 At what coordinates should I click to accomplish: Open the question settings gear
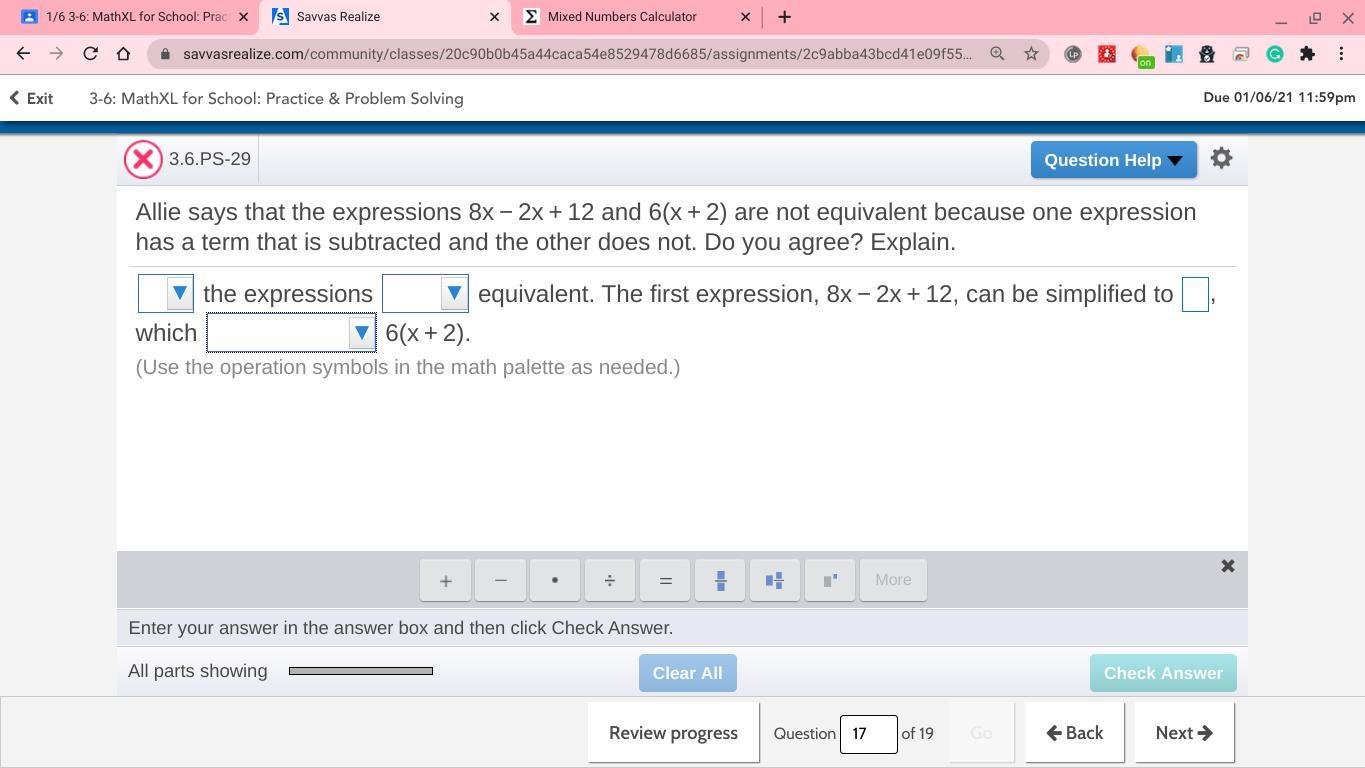pos(1221,158)
